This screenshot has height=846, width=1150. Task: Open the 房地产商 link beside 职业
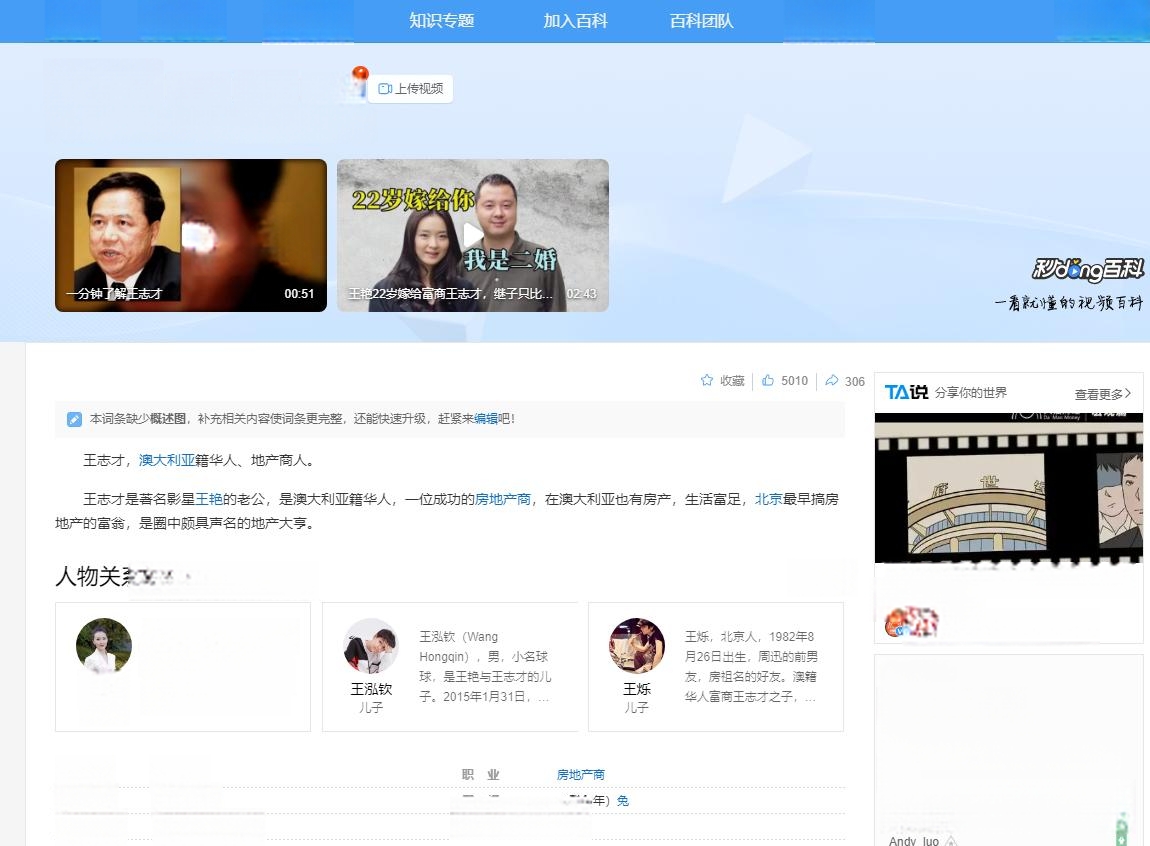click(x=581, y=775)
